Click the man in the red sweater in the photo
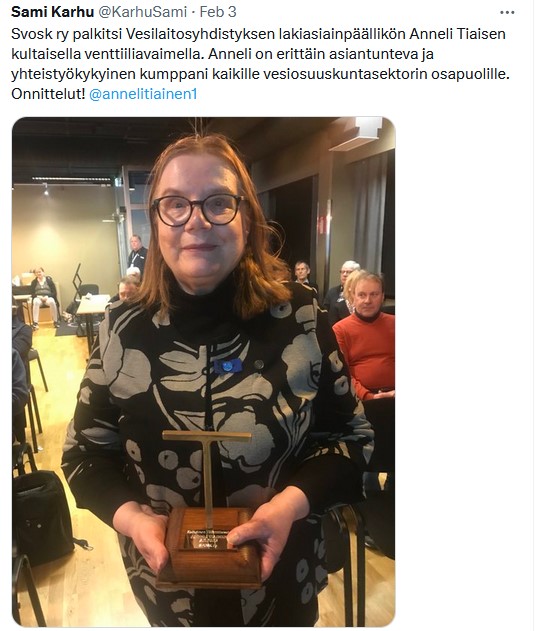The width and height of the screenshot is (544, 631). (365, 338)
